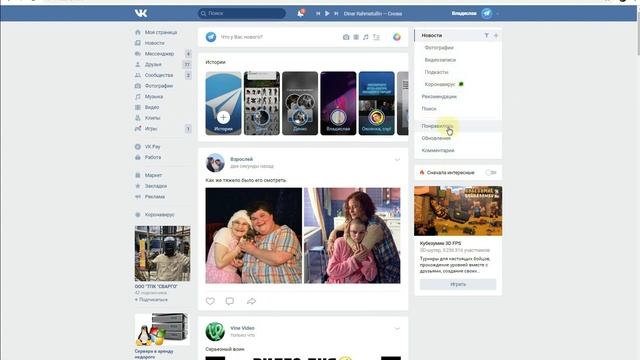Comment on the Взрослей post
The image size is (640, 360).
coord(230,301)
